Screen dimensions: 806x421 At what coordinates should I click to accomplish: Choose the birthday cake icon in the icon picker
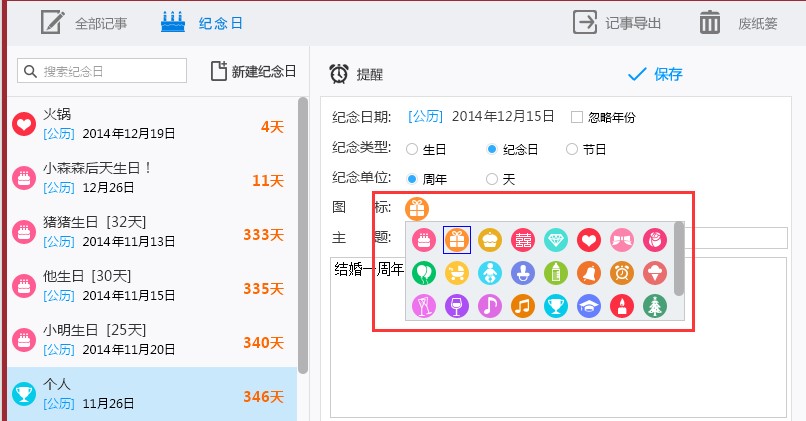(x=424, y=240)
